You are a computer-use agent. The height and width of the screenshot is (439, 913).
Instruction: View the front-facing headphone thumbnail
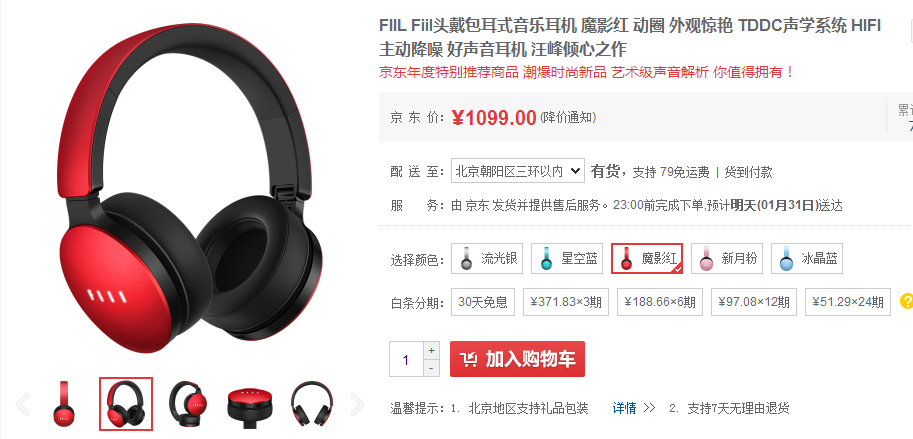(312, 403)
